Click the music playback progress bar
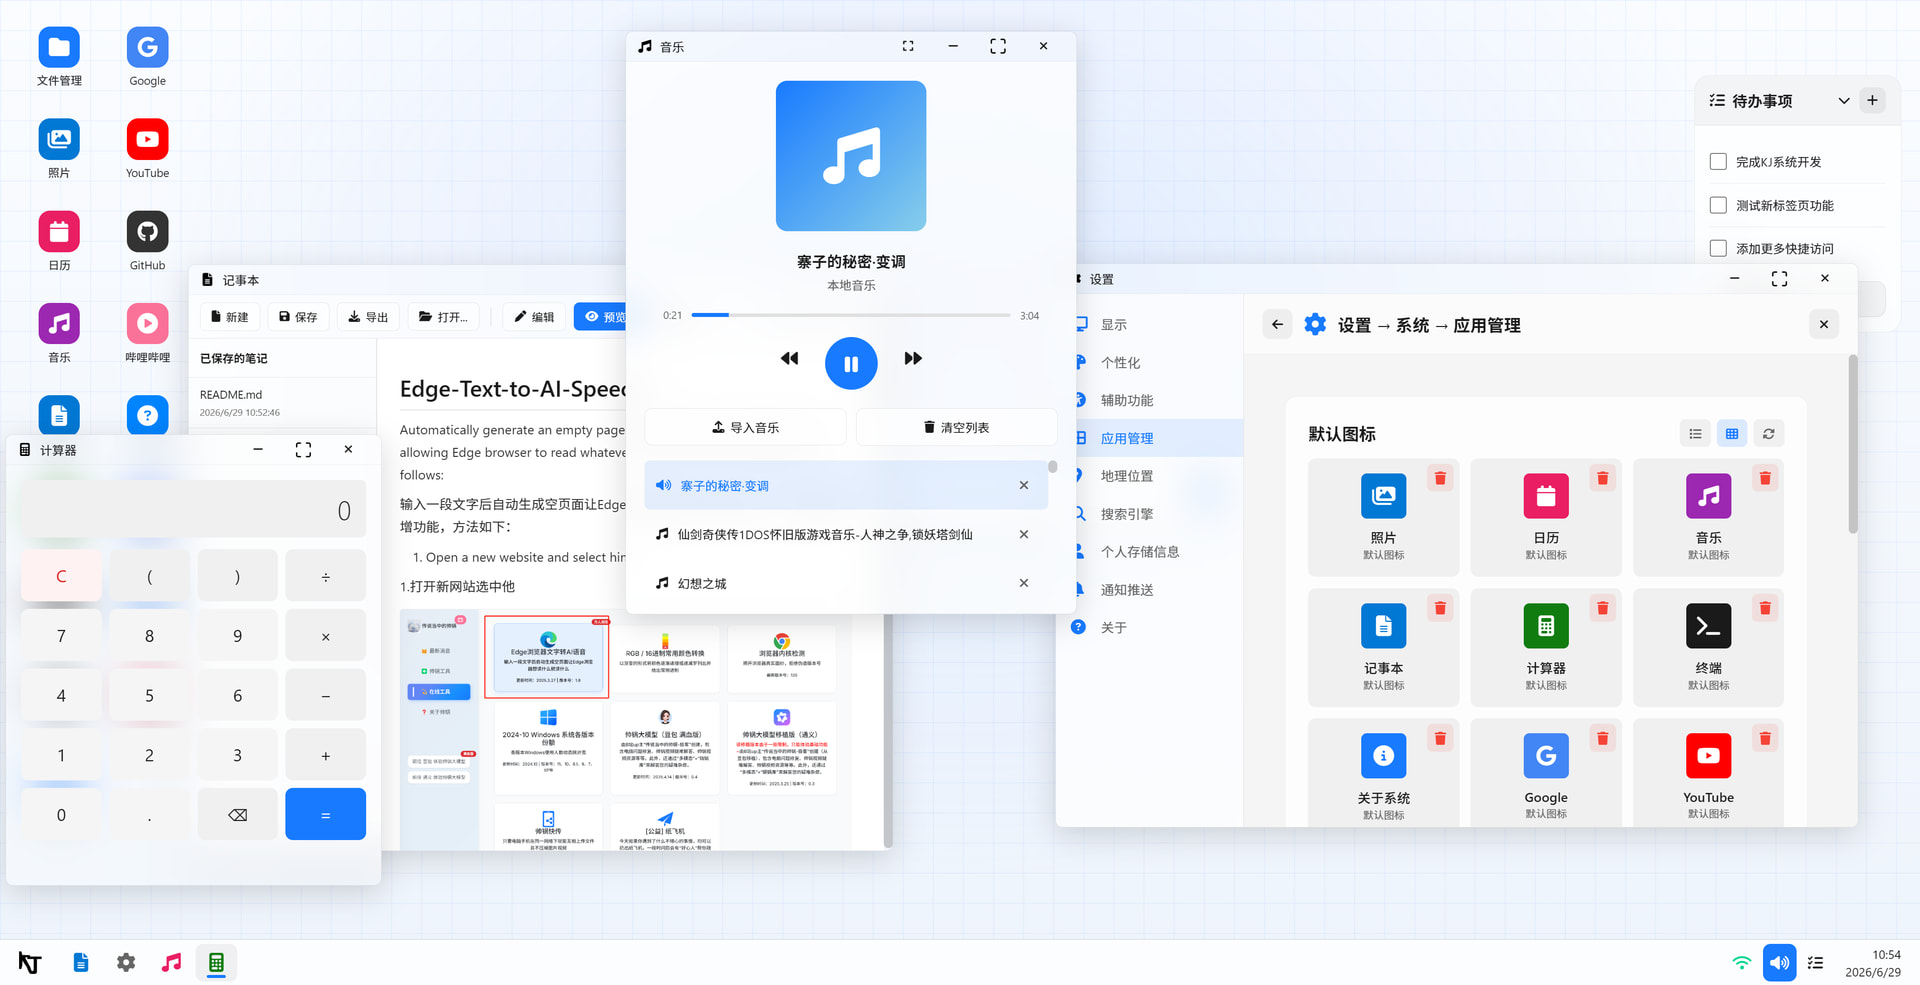The width and height of the screenshot is (1920, 985). click(850, 315)
